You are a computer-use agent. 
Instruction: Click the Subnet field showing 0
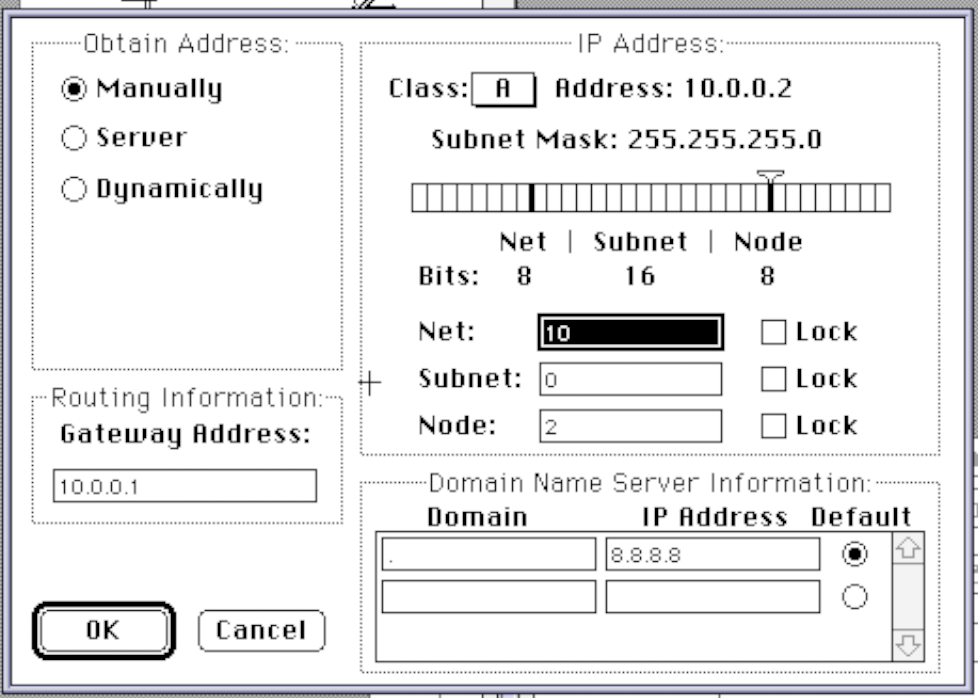pyautogui.click(x=630, y=378)
